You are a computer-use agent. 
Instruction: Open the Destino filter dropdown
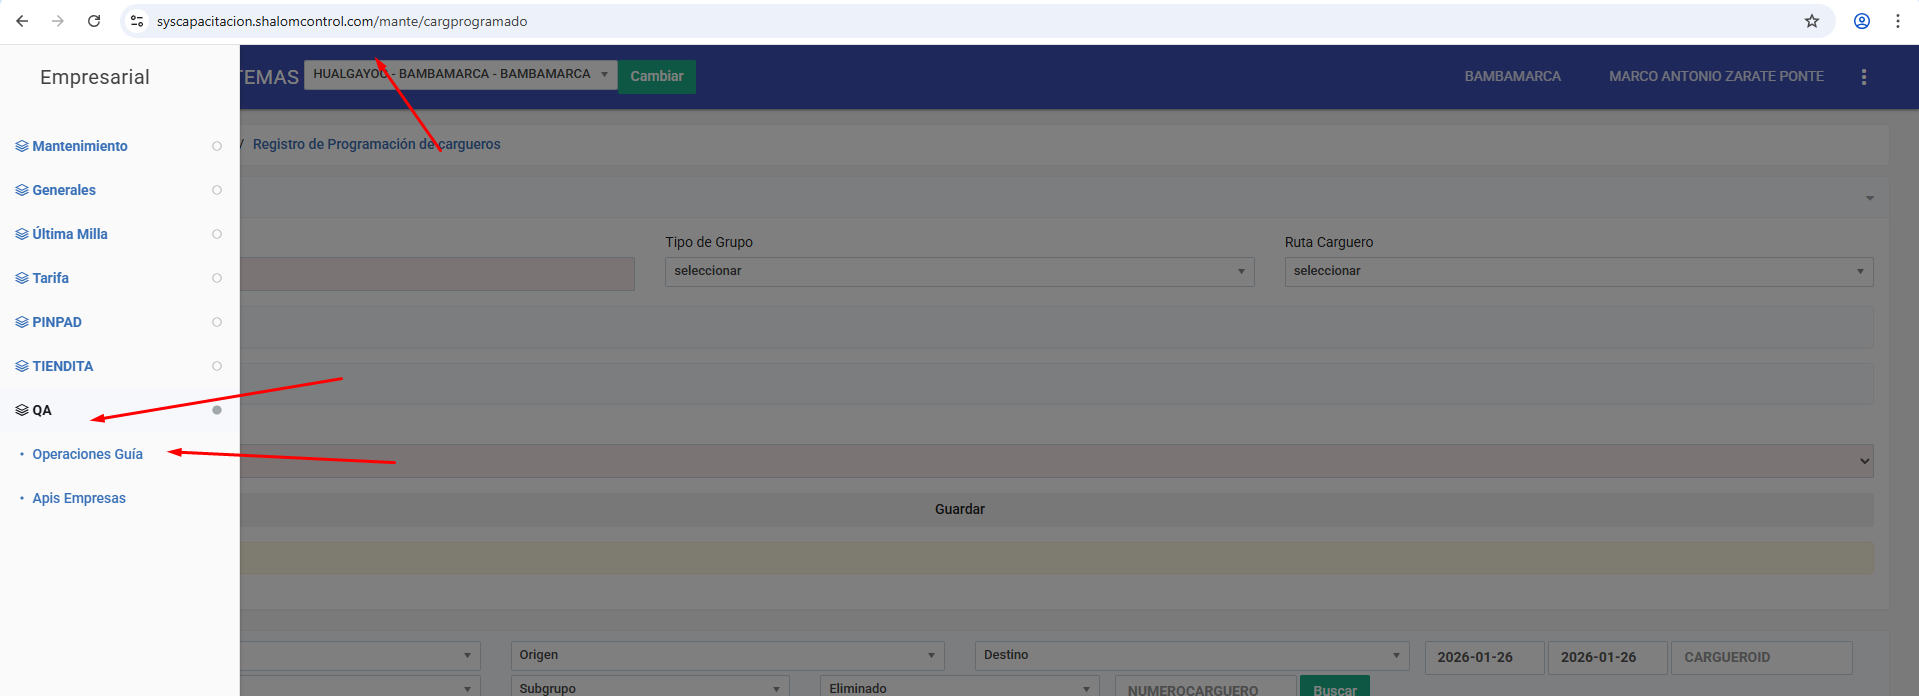pyautogui.click(x=1191, y=655)
